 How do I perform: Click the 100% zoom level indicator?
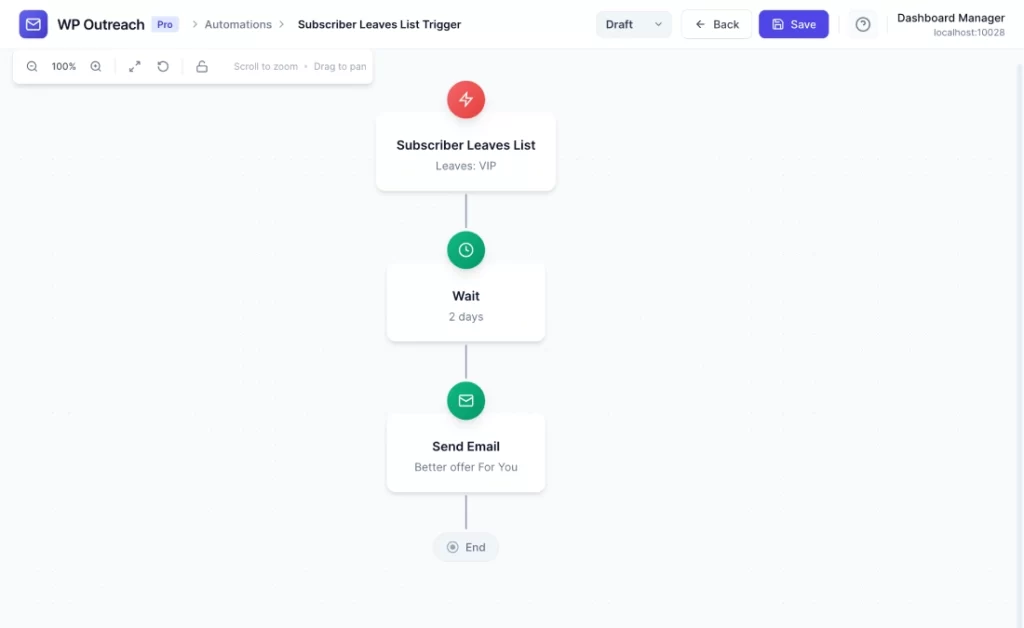[x=64, y=67]
